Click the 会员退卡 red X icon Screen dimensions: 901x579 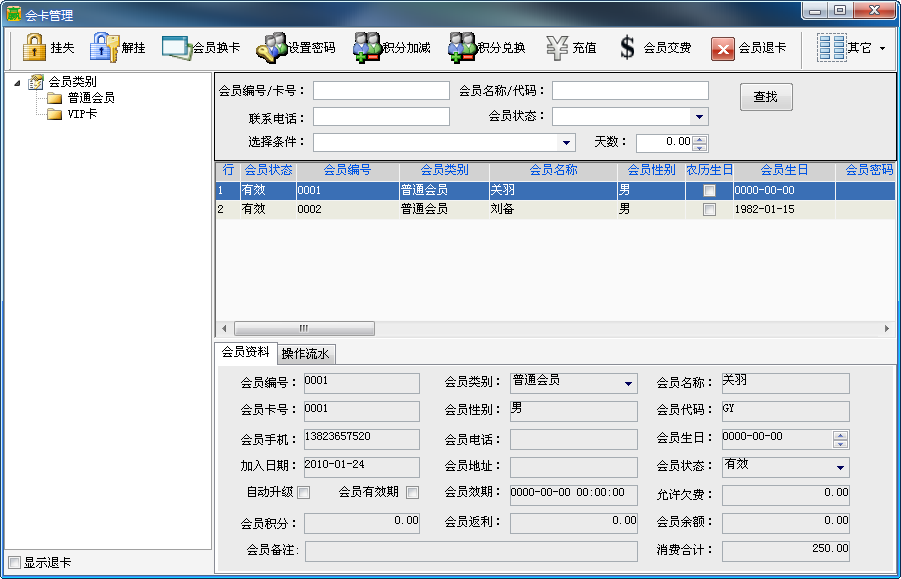click(x=723, y=48)
